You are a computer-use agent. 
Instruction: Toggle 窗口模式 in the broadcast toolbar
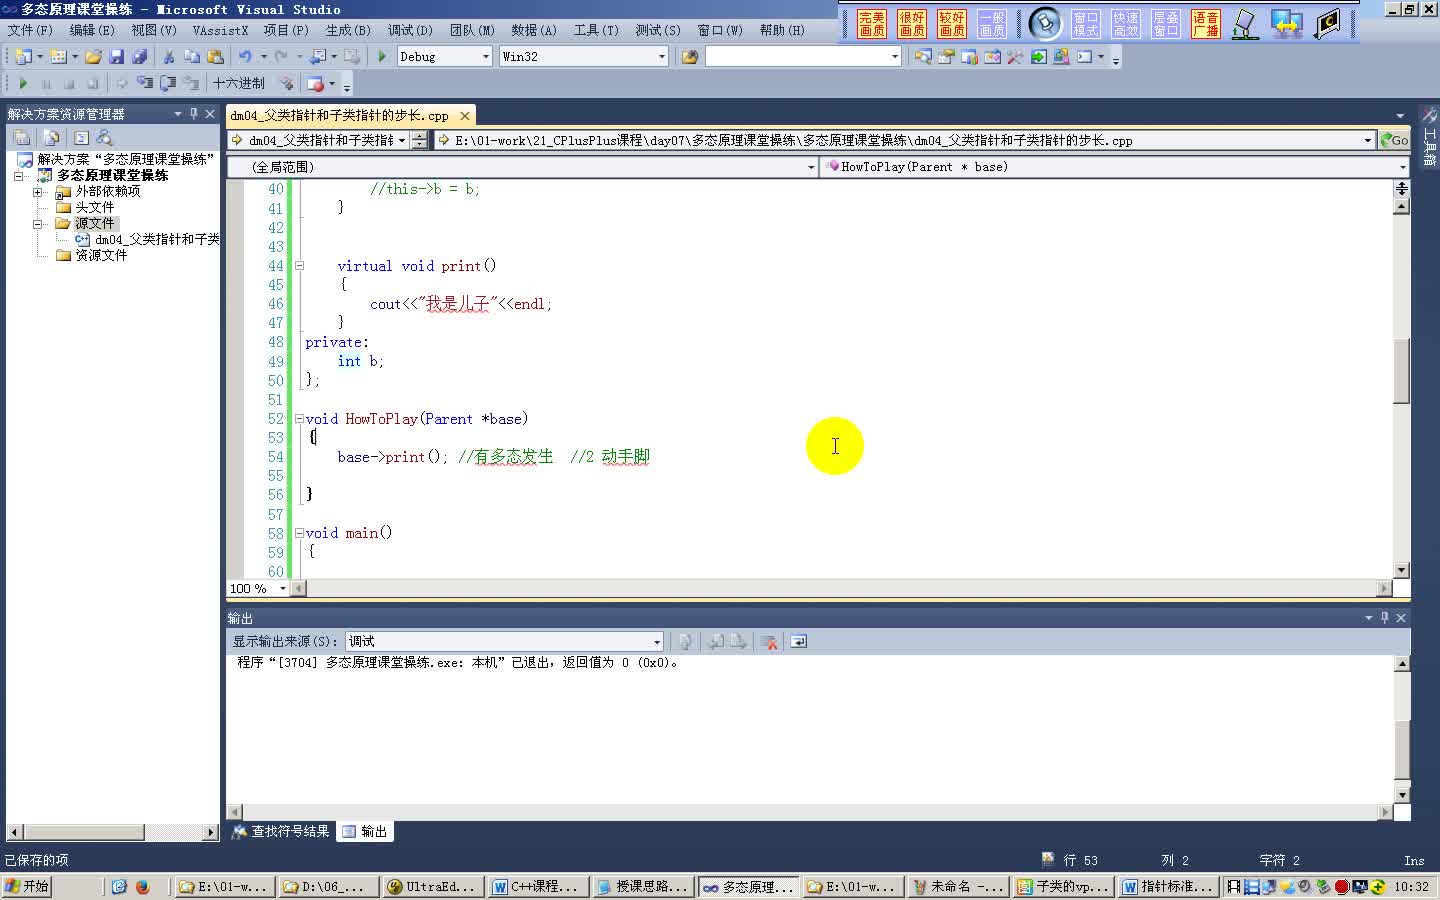click(x=1086, y=23)
